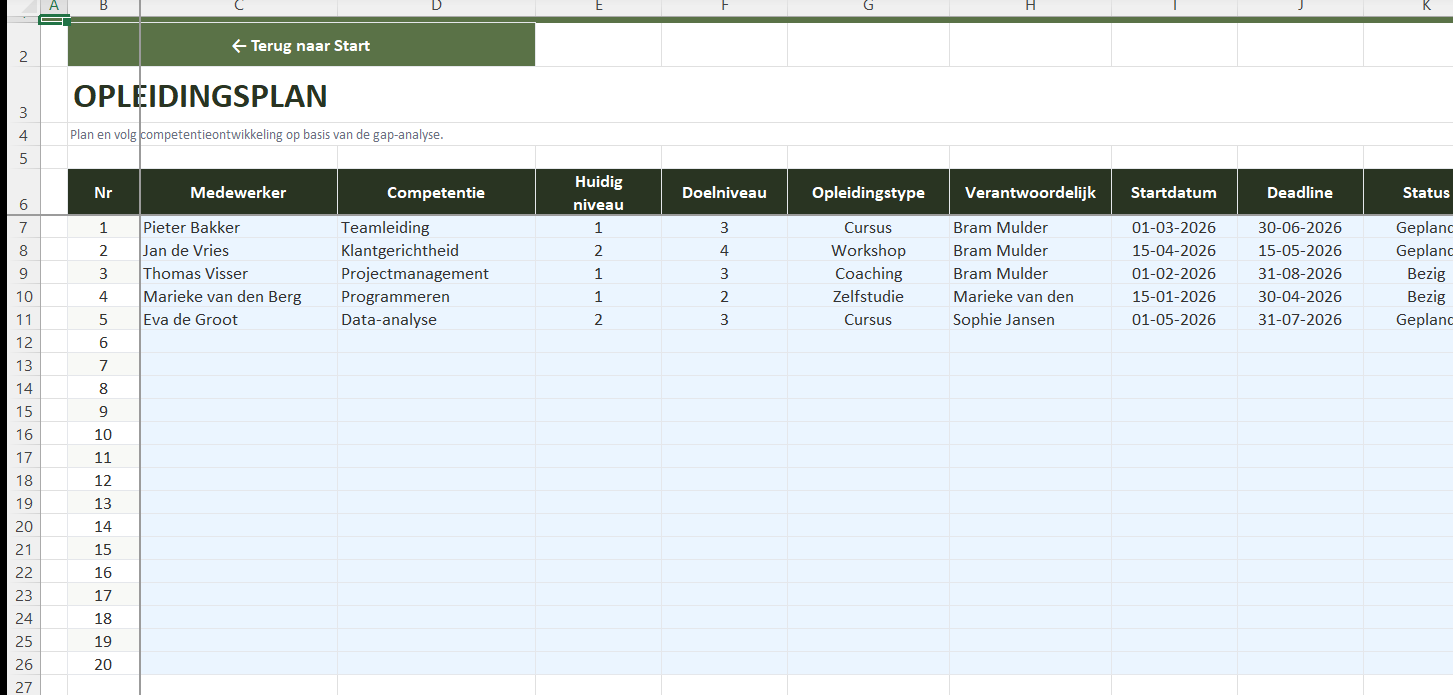The image size is (1453, 695).
Task: Click the Sophie Jansen cell
Action: (1030, 320)
